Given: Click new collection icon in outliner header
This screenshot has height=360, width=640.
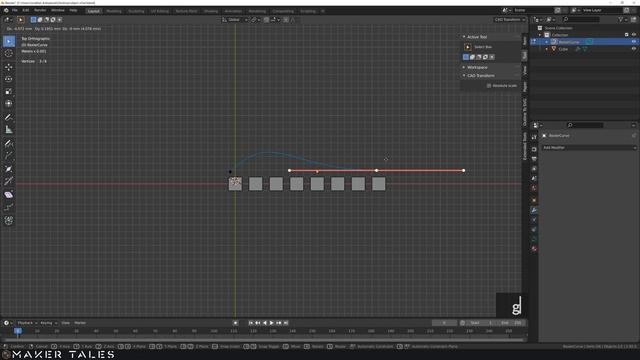Looking at the screenshot, I should pyautogui.click(x=633, y=19).
